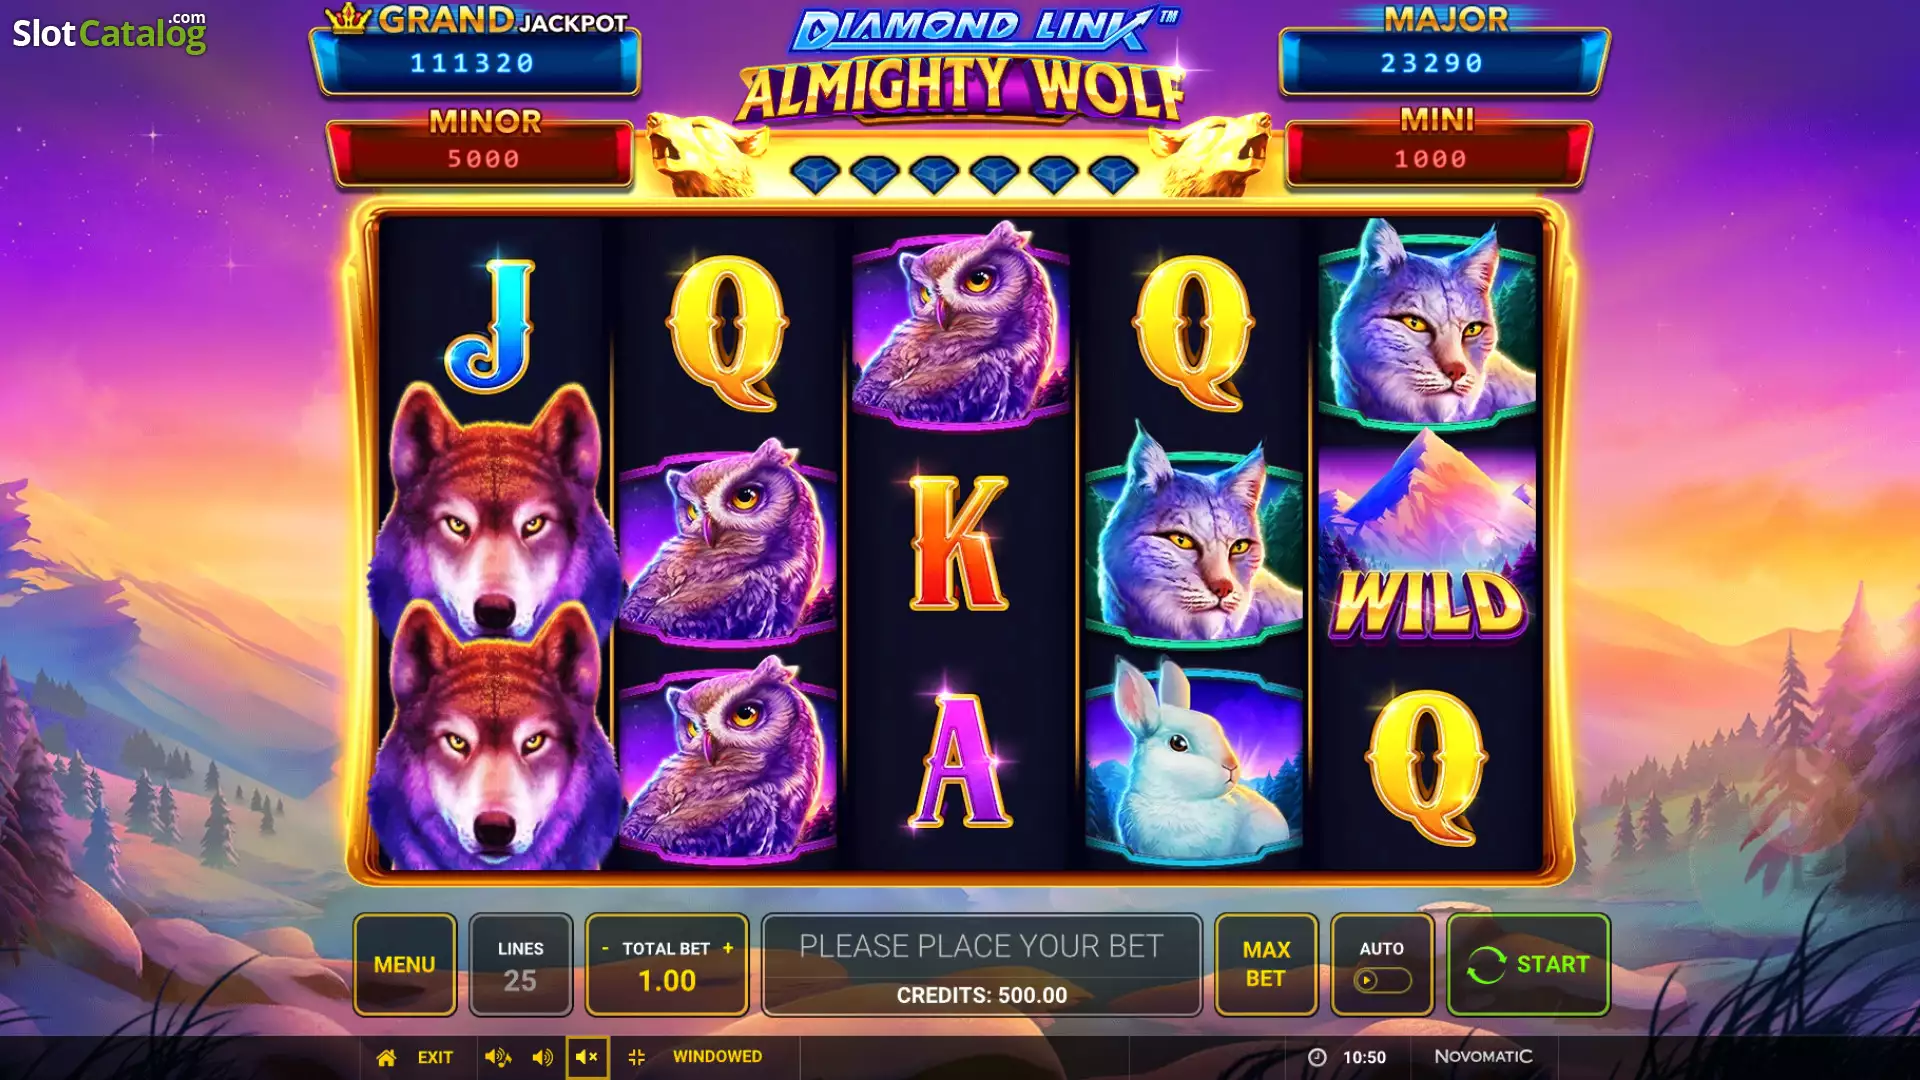Toggle the AUTO play switch
The height and width of the screenshot is (1080, 1920).
click(1382, 980)
